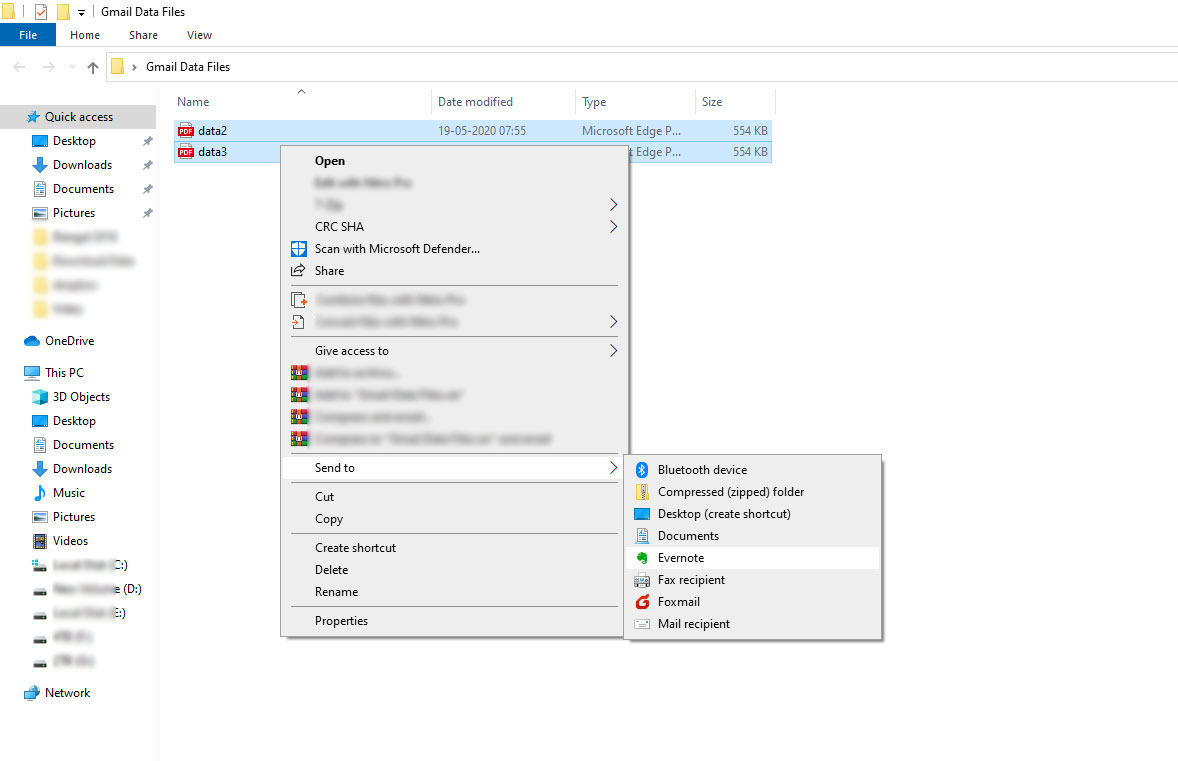
Task: Click the Videos filmstrip icon in sidebar
Action: coord(40,541)
